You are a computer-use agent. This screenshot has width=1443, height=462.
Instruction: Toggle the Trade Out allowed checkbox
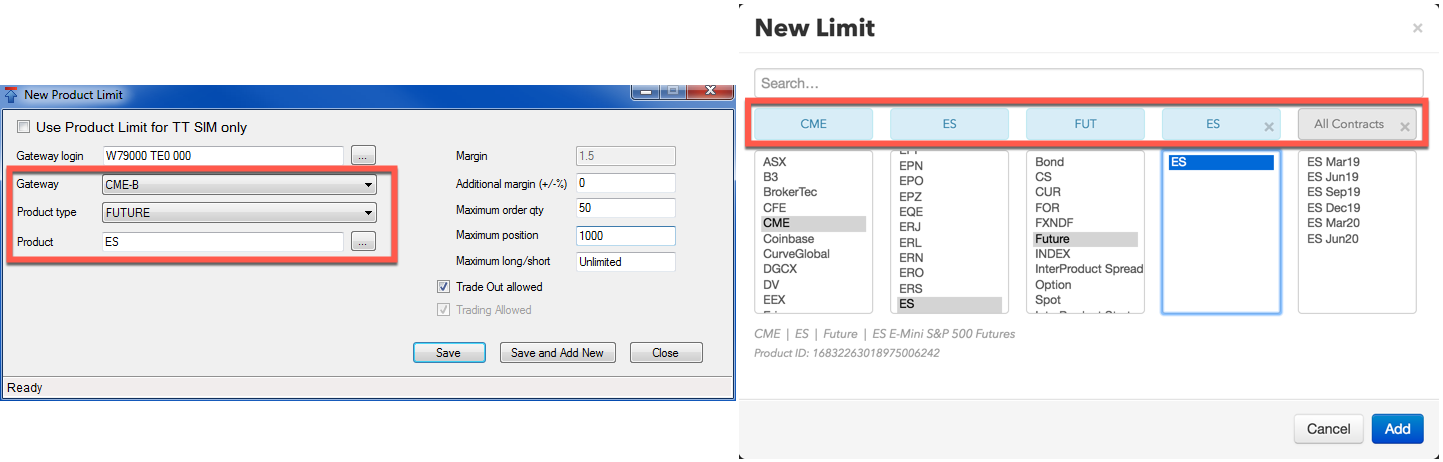[x=443, y=286]
